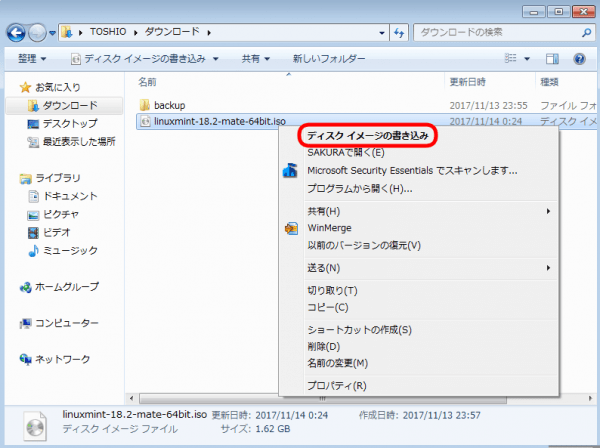The height and width of the screenshot is (448, 600).
Task: Open the address bar history dropdown
Action: coord(382,33)
